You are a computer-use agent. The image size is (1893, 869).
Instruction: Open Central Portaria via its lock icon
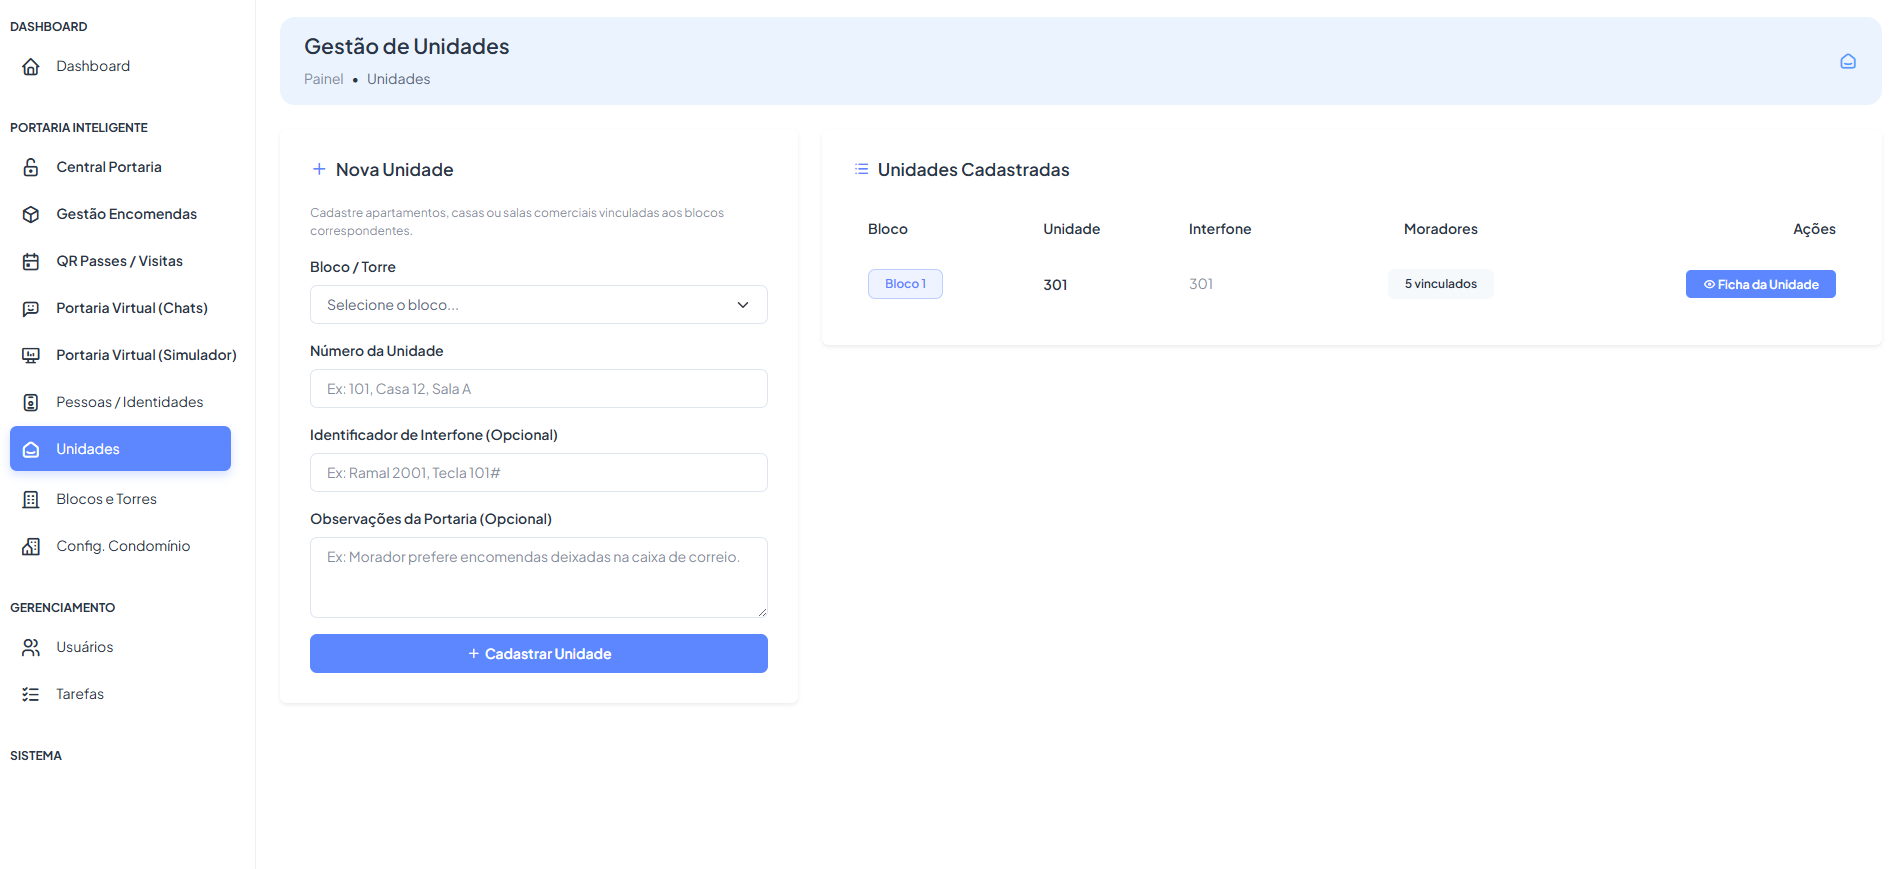click(x=31, y=167)
